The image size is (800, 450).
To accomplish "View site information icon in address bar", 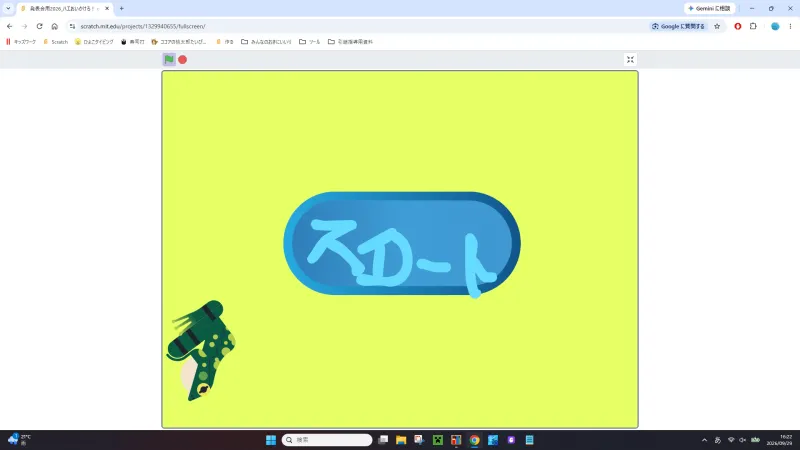I will pyautogui.click(x=72, y=26).
